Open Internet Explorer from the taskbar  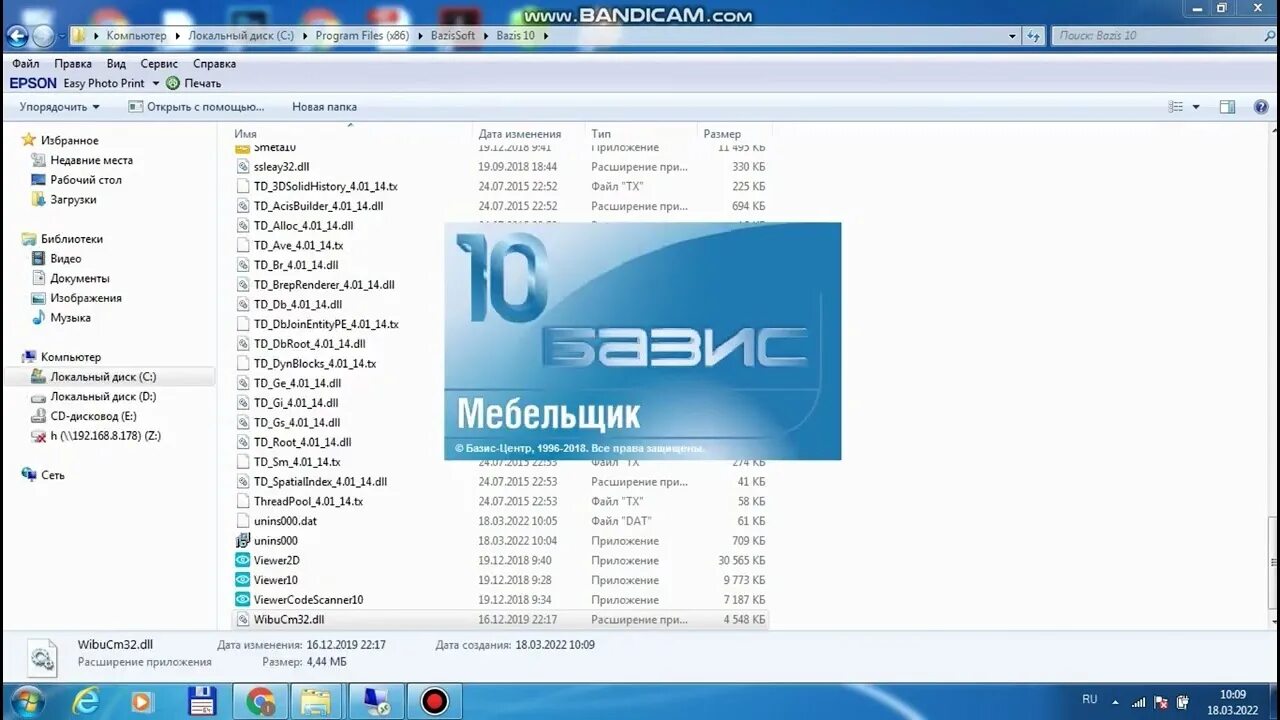85,701
